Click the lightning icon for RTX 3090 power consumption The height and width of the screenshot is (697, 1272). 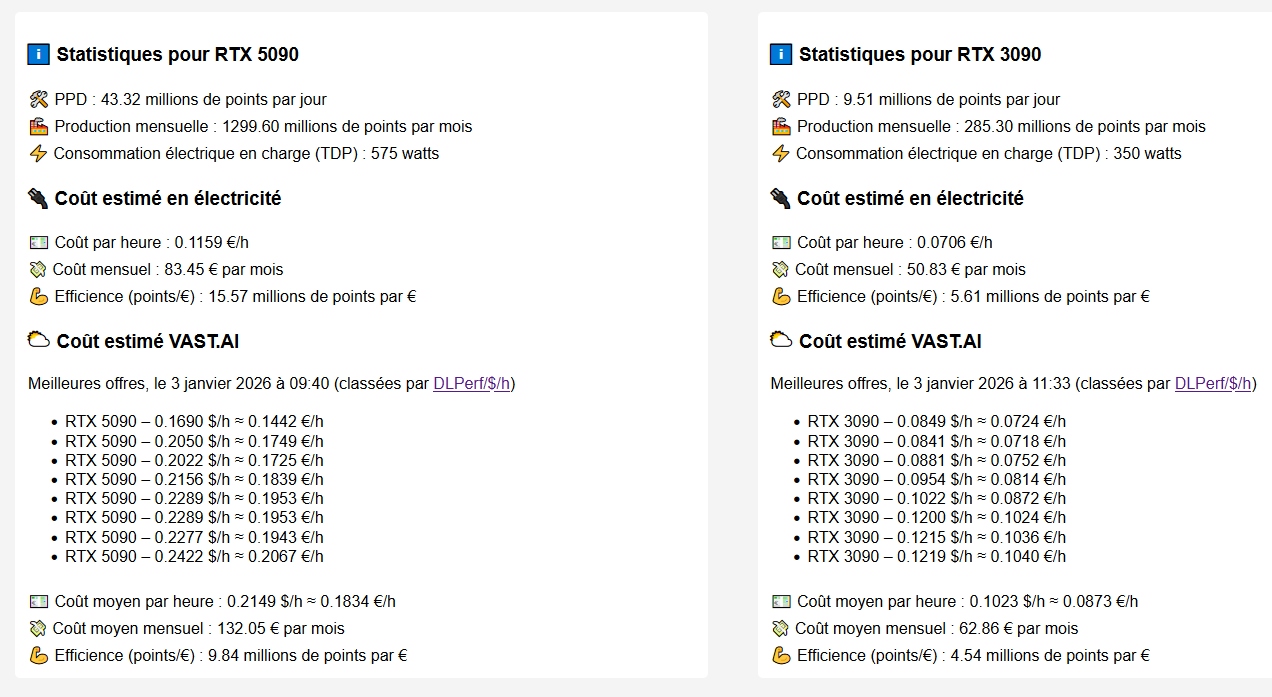[780, 153]
